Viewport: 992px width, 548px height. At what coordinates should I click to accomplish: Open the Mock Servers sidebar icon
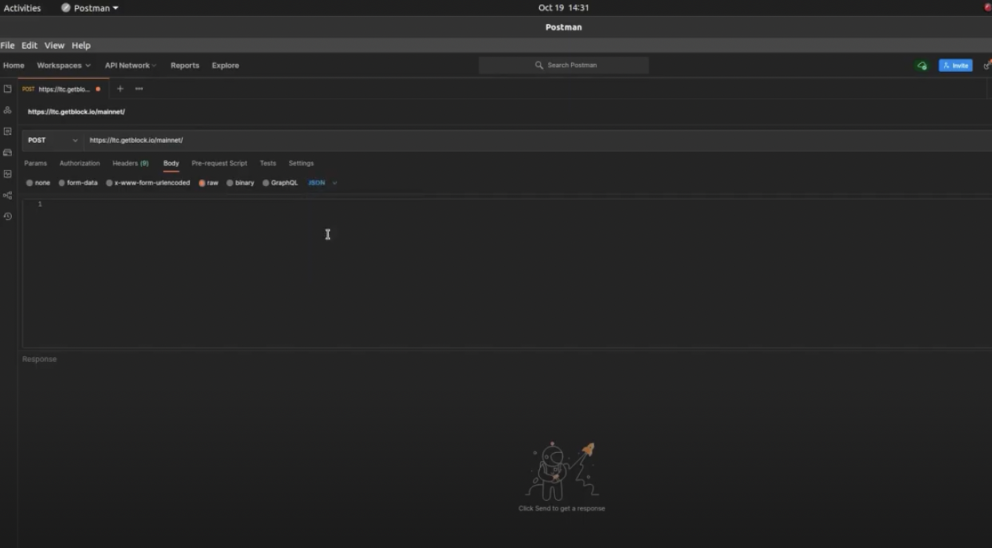pos(8,153)
